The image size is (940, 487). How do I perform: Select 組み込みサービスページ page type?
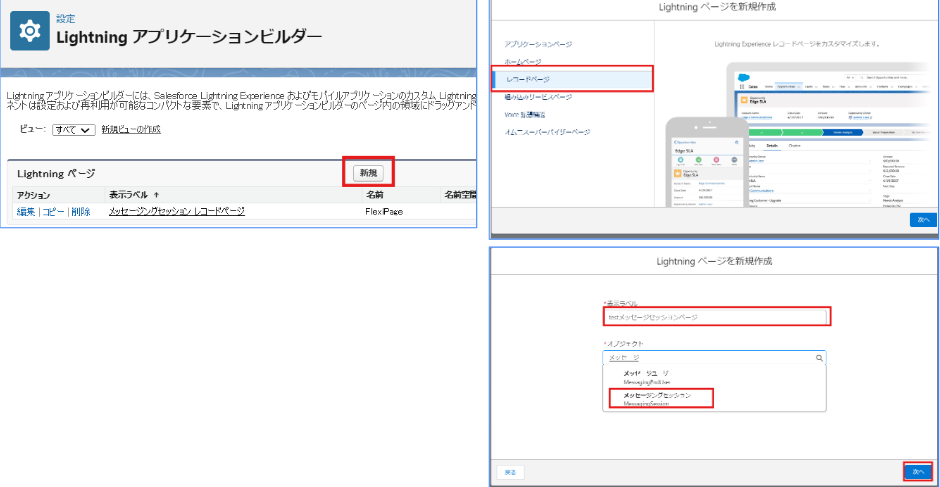[538, 97]
